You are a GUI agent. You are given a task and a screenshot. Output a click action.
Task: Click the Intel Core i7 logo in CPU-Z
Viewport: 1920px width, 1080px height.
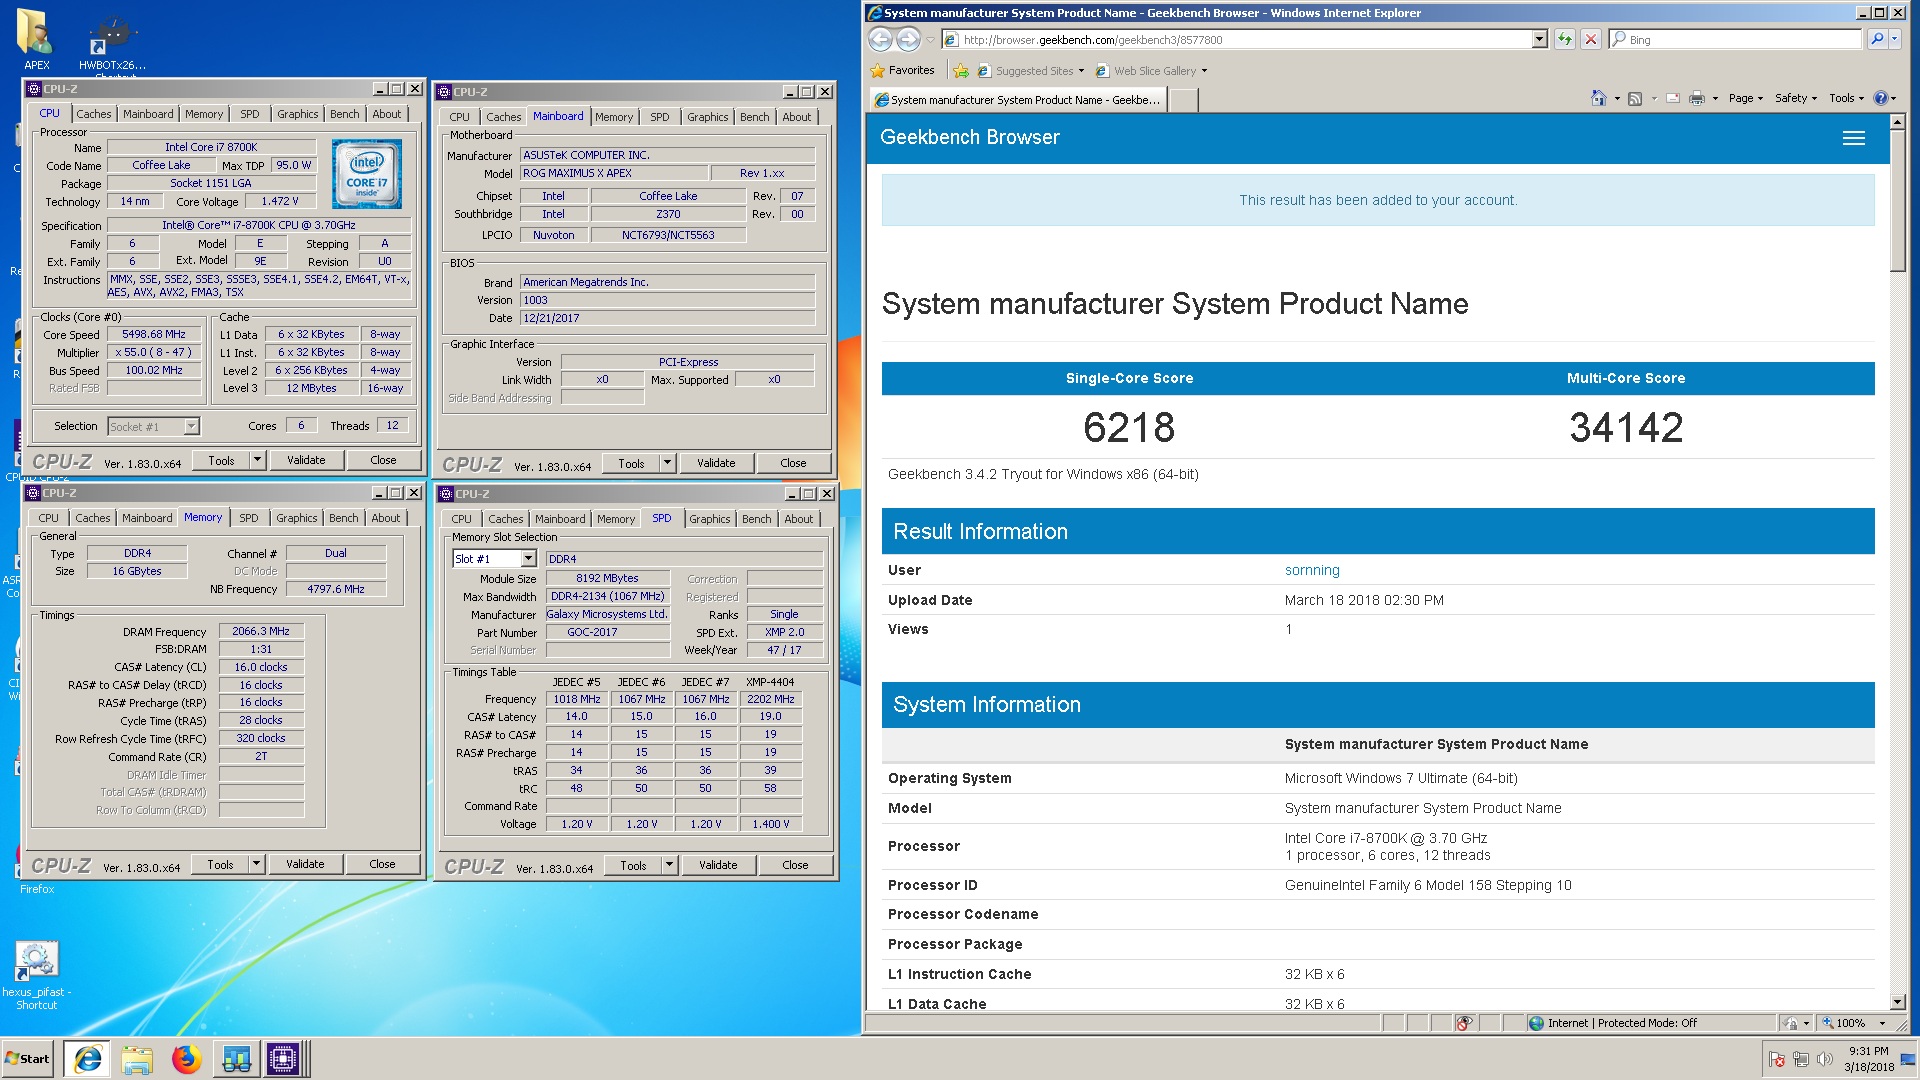coord(366,174)
